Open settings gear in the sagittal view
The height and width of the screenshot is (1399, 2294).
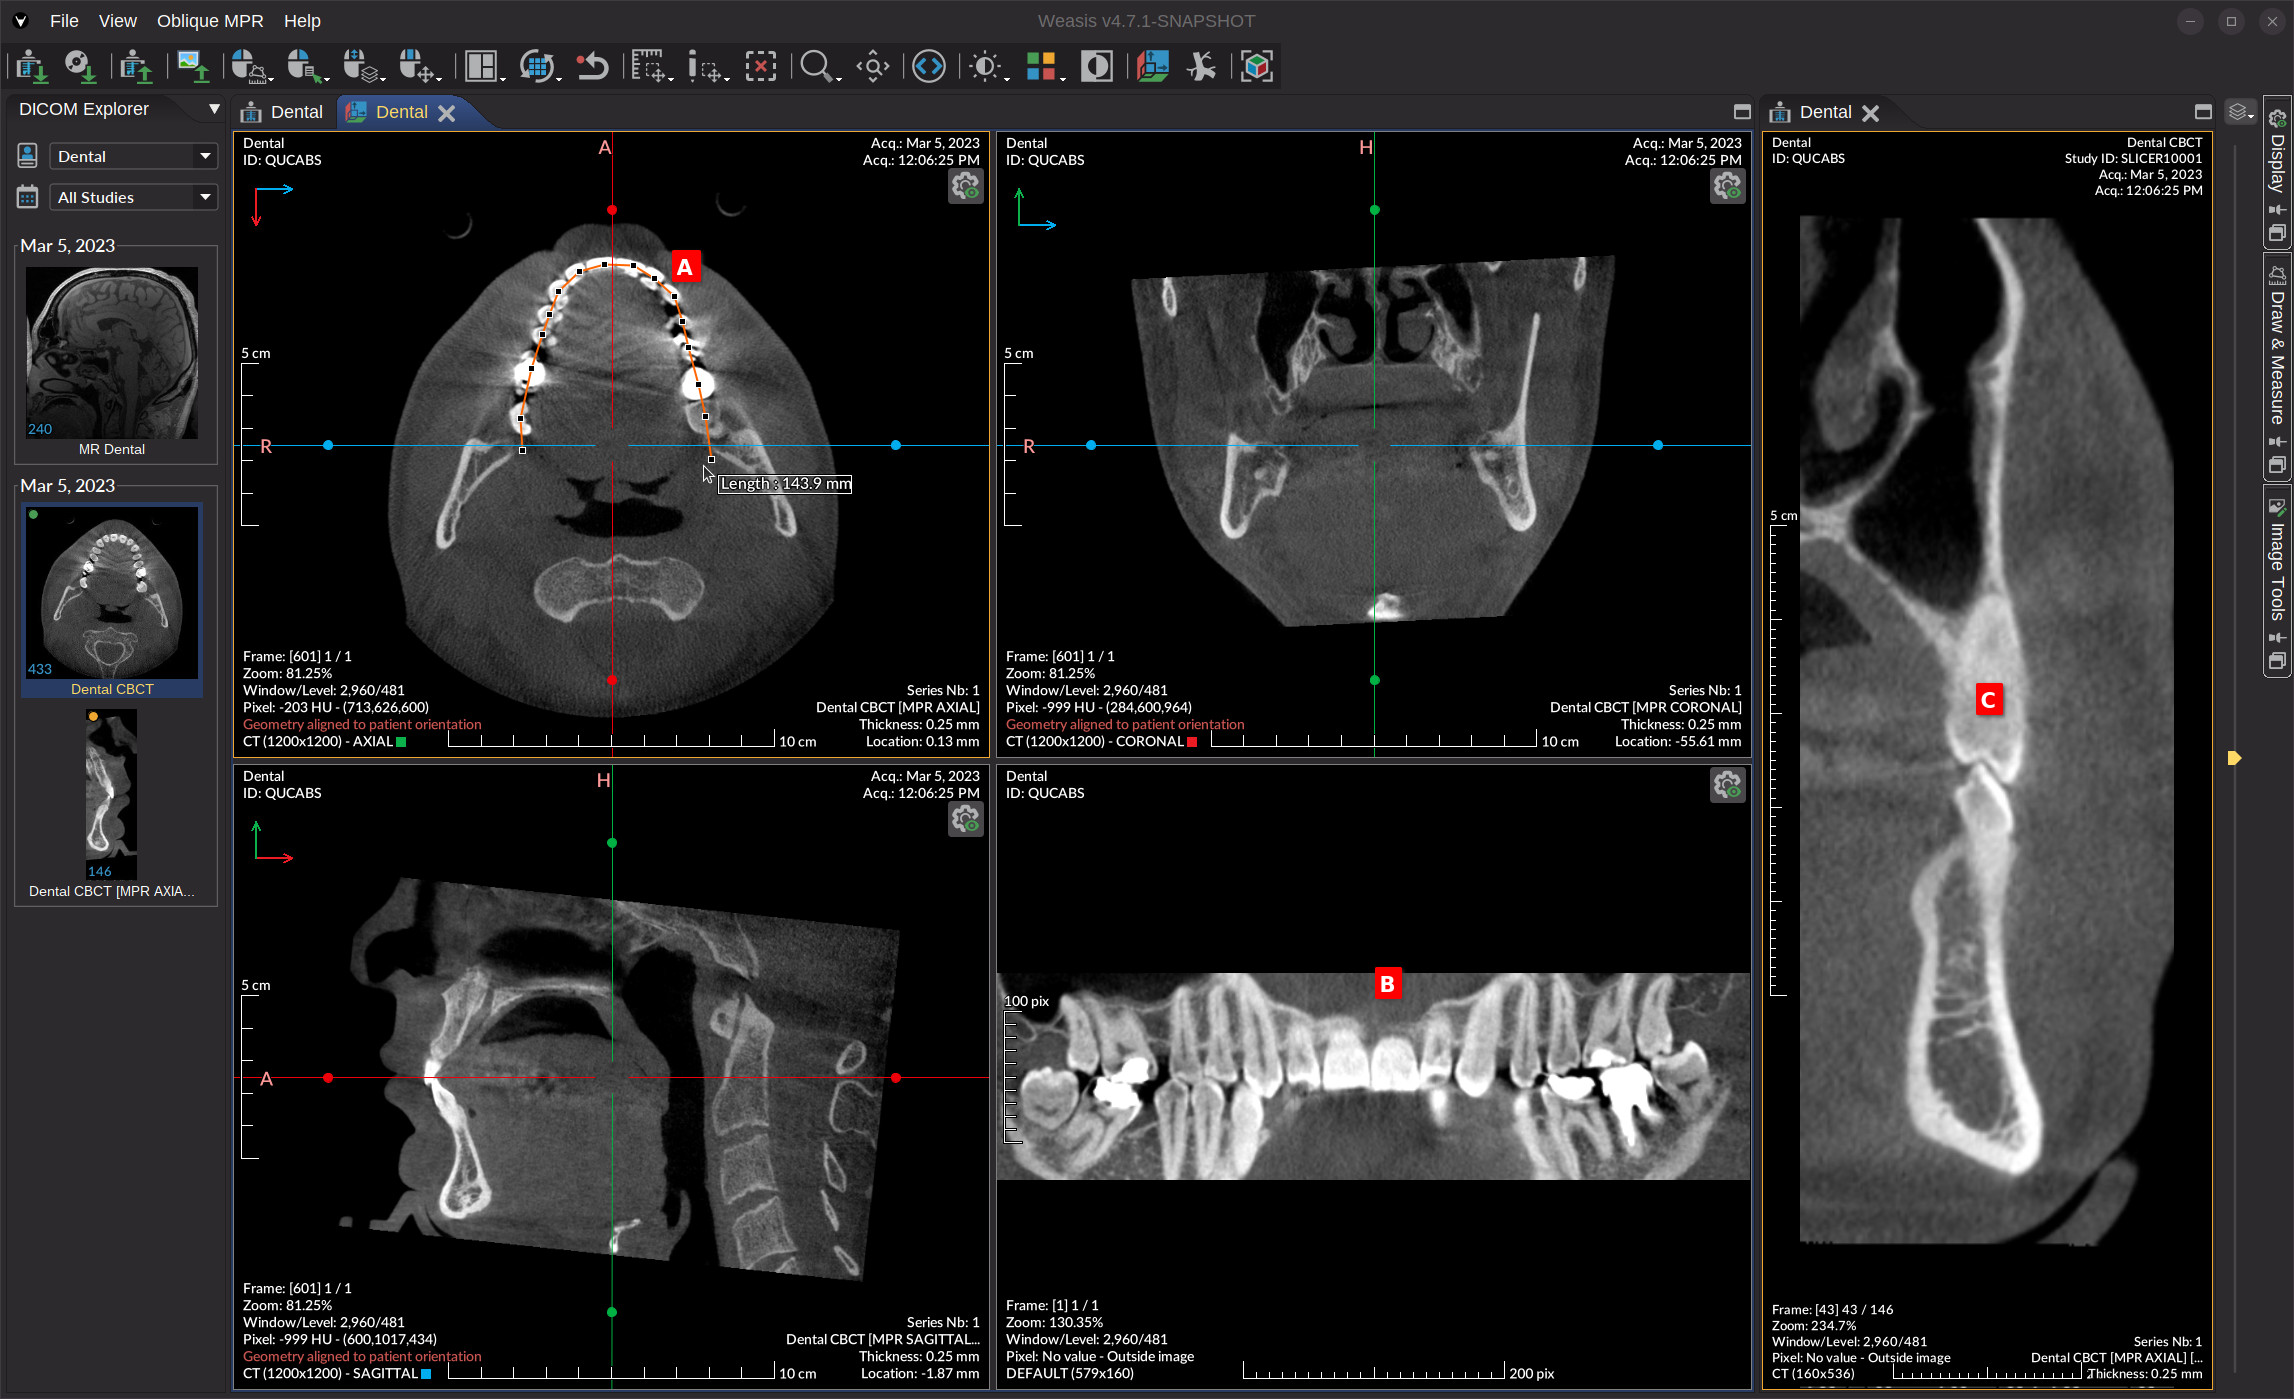965,820
